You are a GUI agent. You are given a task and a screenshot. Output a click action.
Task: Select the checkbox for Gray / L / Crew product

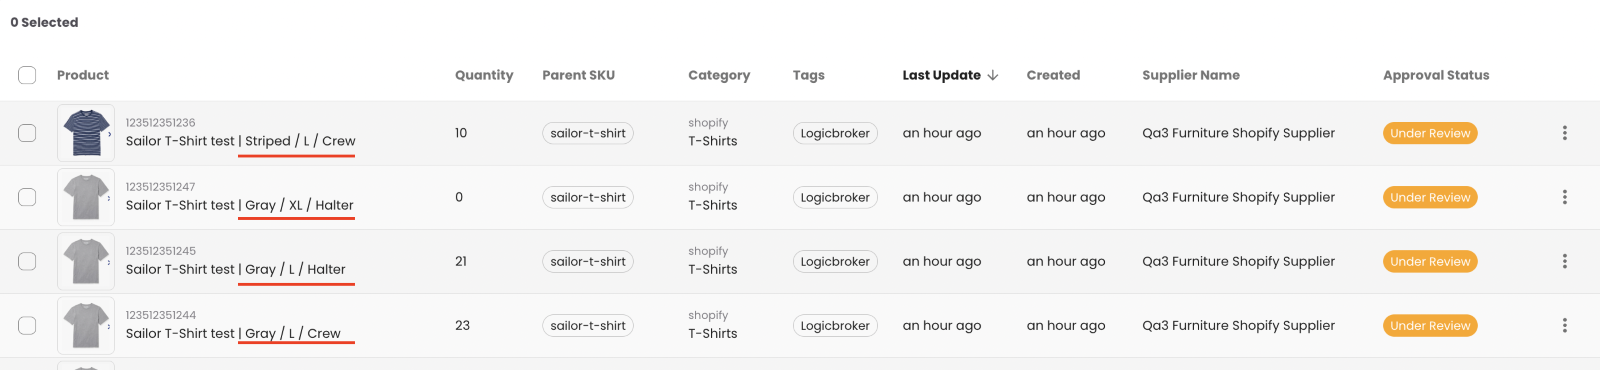pyautogui.click(x=27, y=325)
